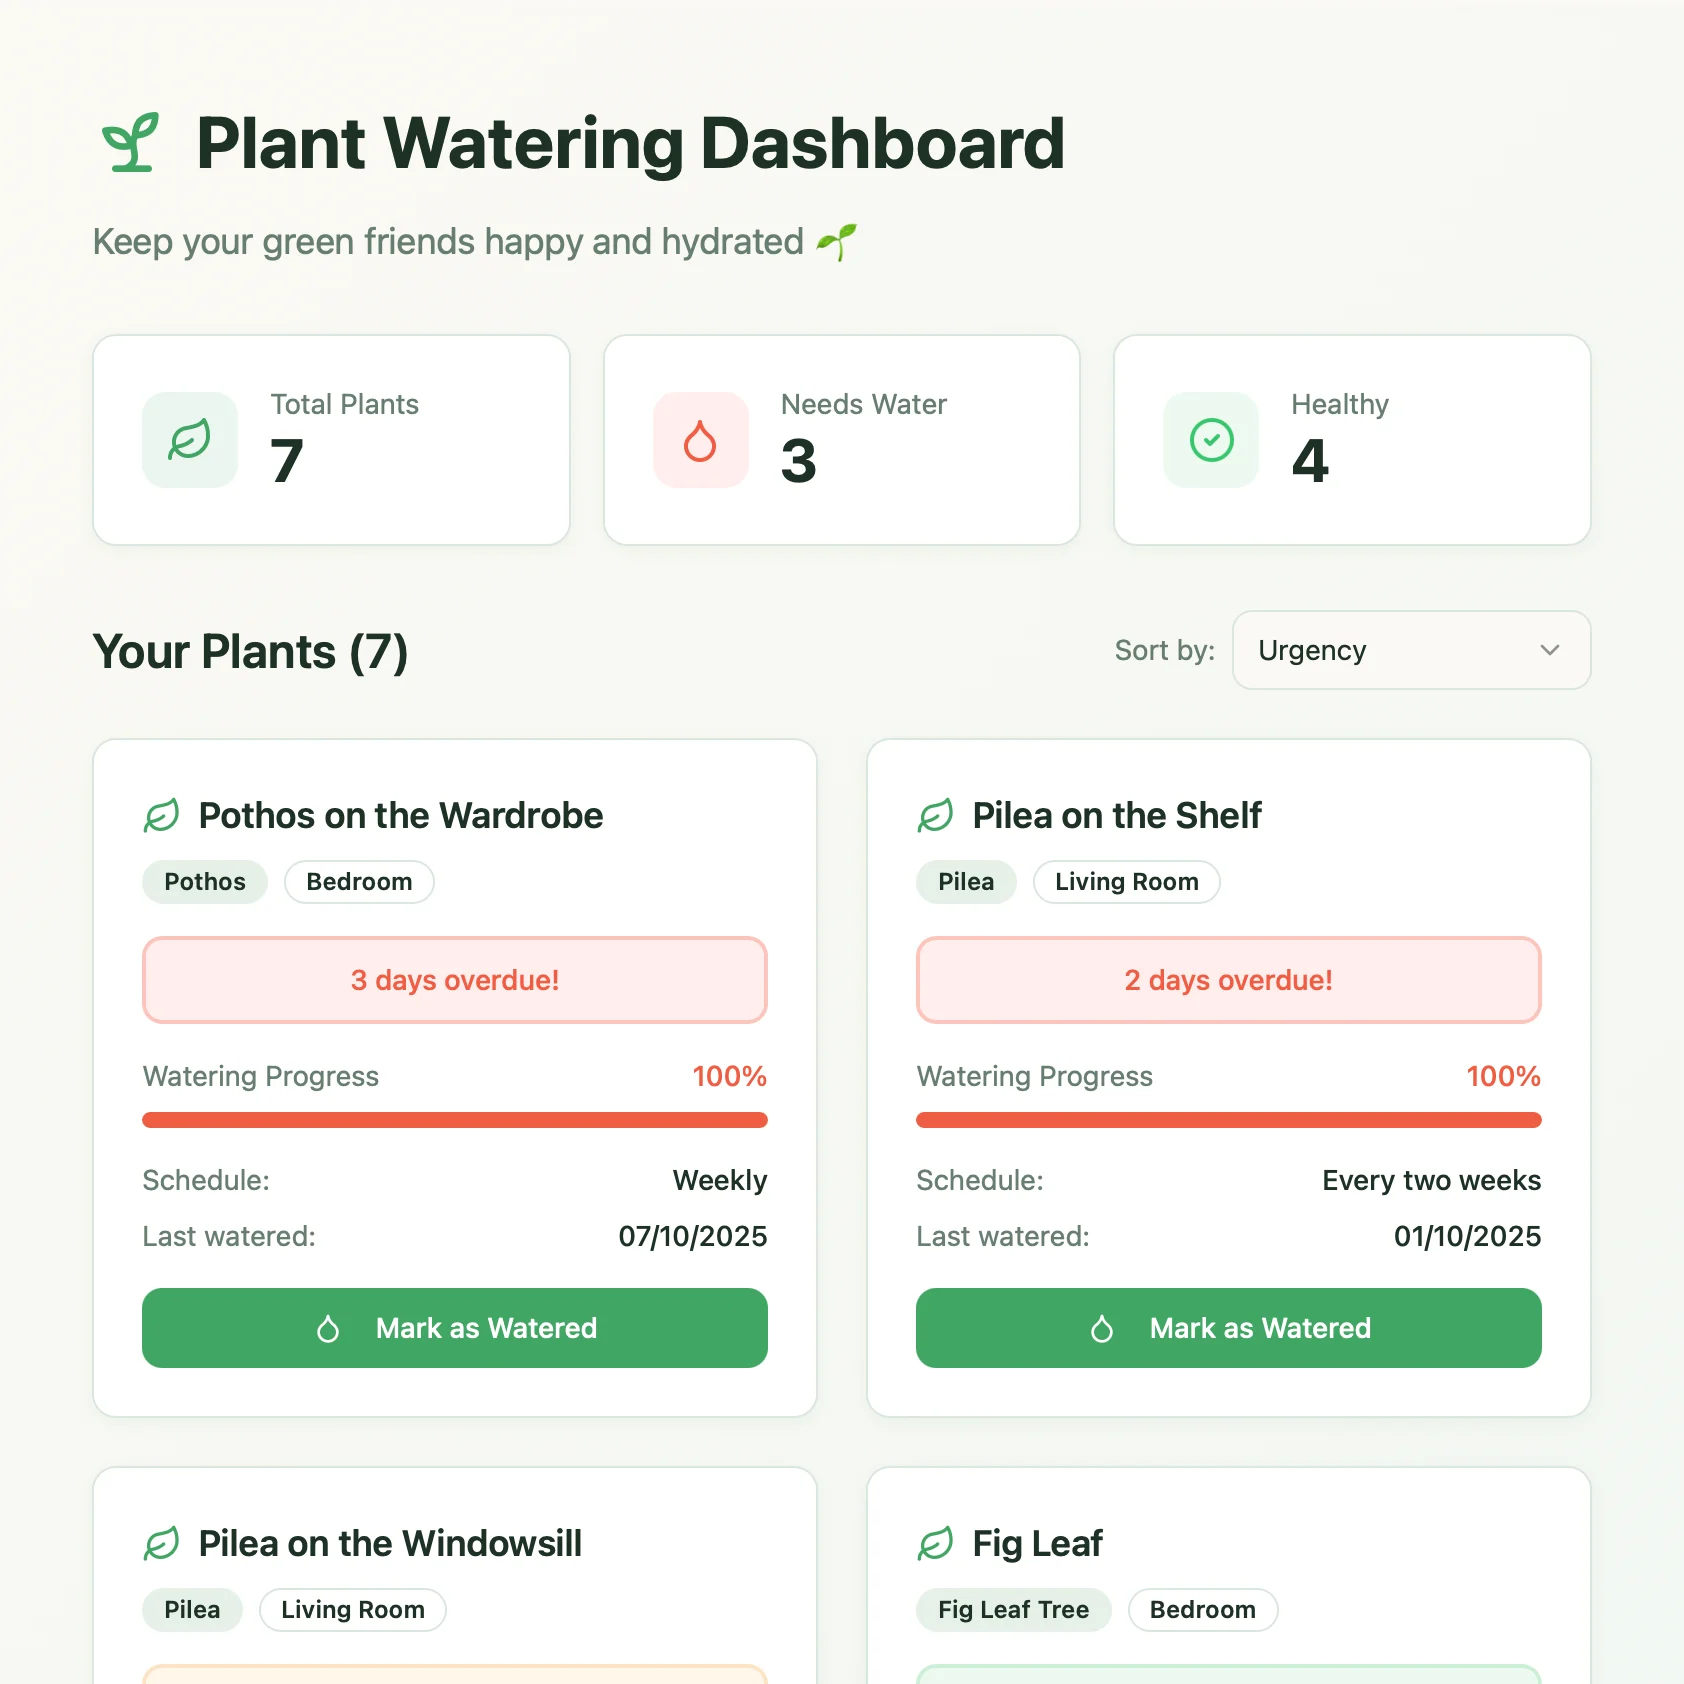Click the leaf icon beside Pothos on the Wardrobe

pyautogui.click(x=163, y=815)
